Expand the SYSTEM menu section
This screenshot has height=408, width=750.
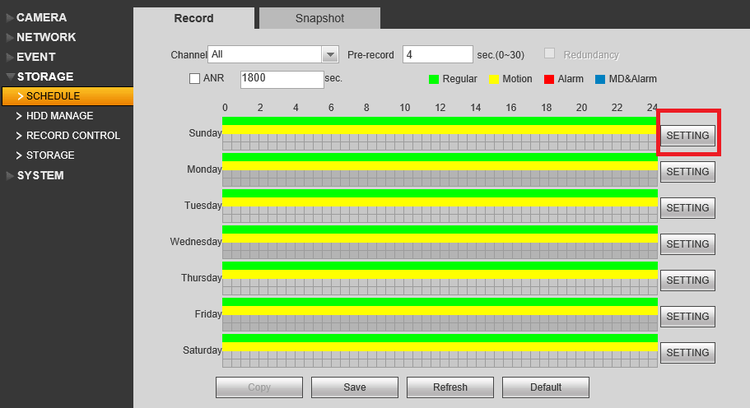pos(40,176)
